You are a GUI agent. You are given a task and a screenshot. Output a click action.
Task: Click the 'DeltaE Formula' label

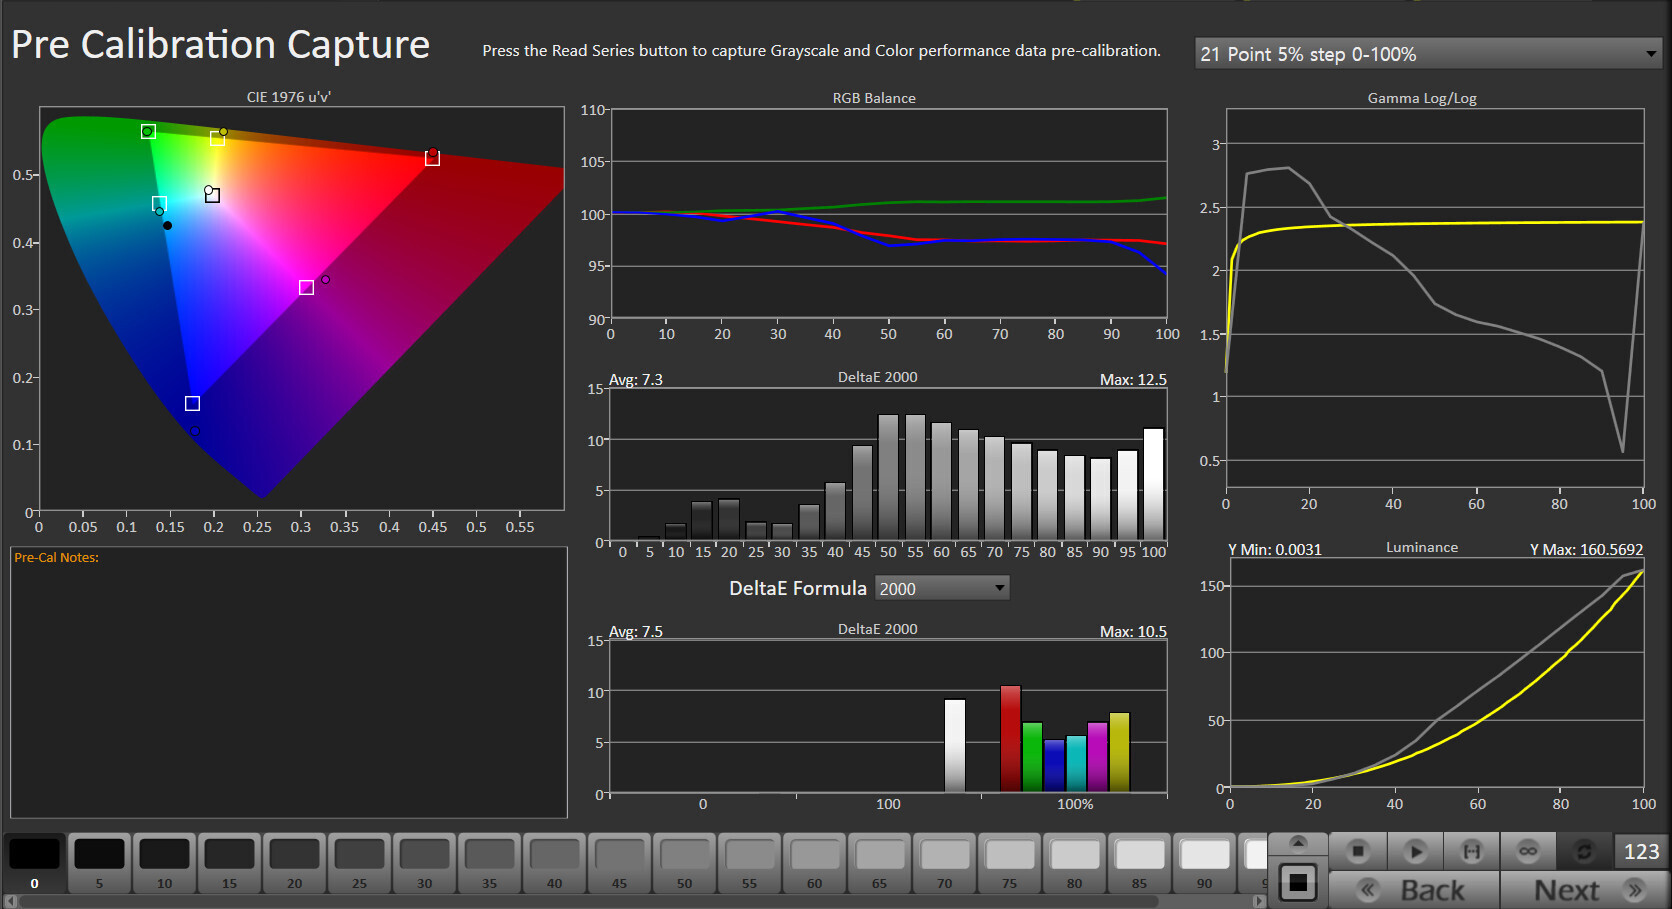pos(798,588)
